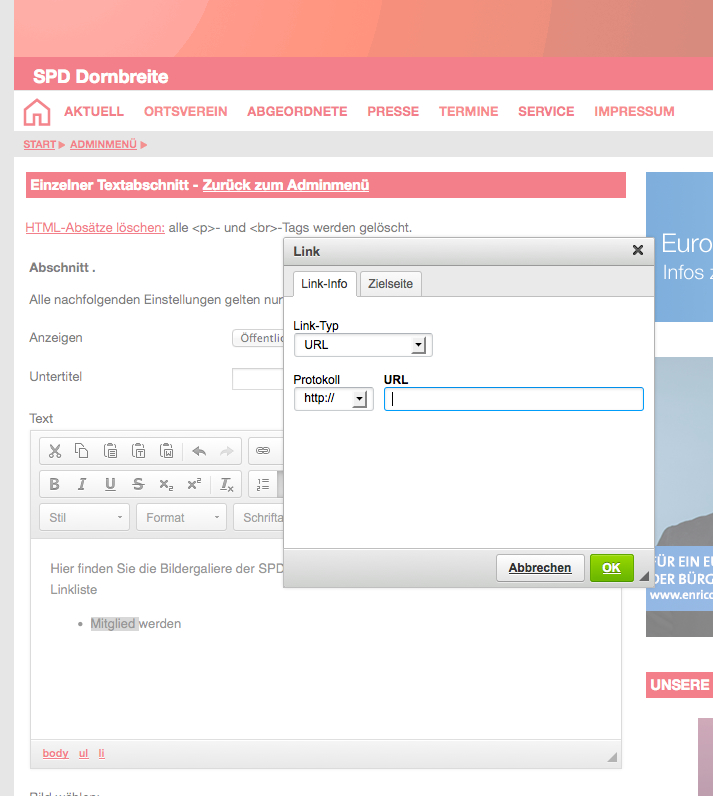Click the Cut scissors icon
This screenshot has height=796, width=713.
tap(54, 451)
